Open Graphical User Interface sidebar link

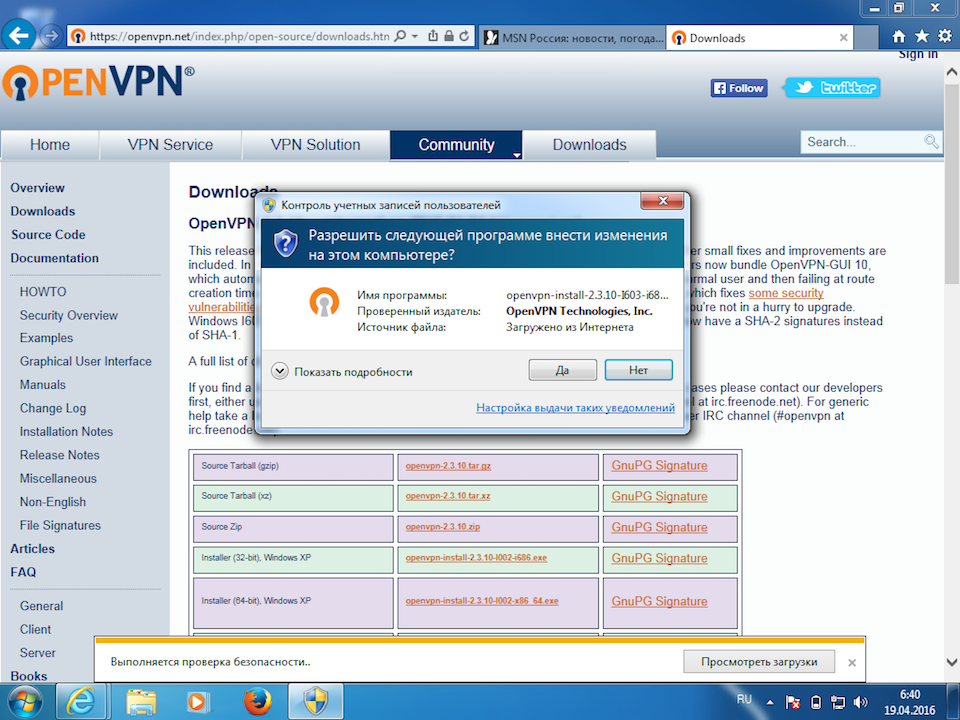pos(86,361)
